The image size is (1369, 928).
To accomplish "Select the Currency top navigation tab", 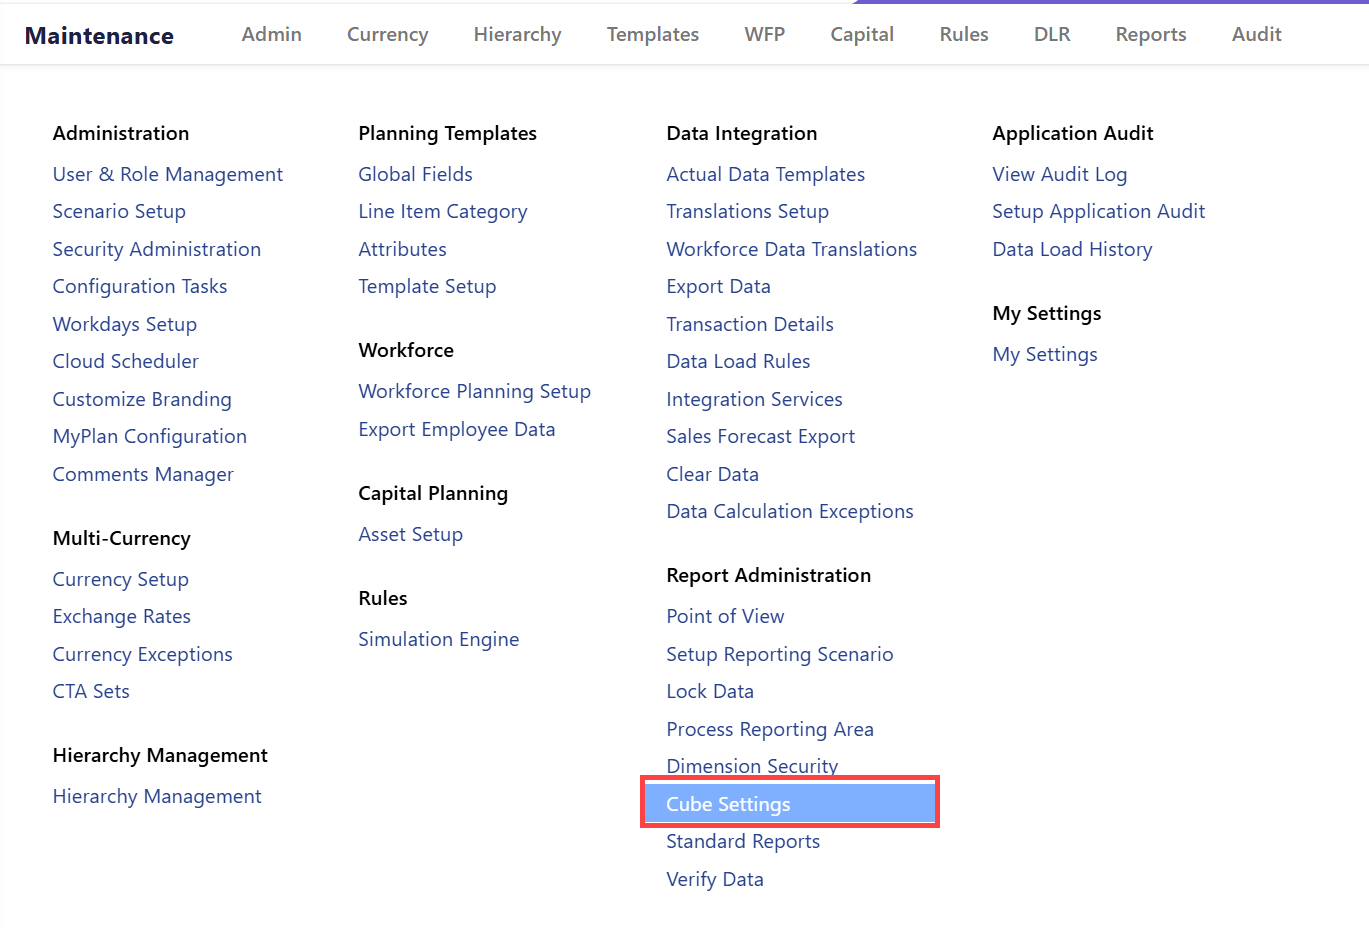I will point(387,34).
